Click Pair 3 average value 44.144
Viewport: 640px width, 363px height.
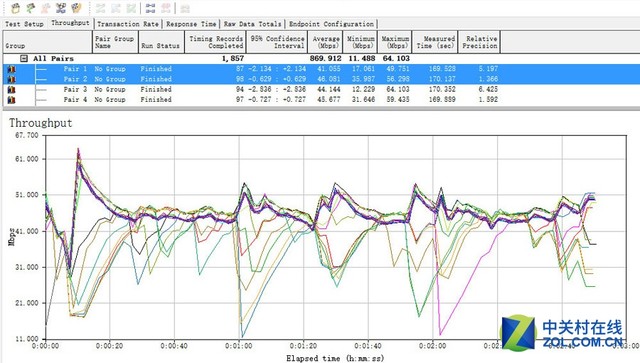[329, 89]
